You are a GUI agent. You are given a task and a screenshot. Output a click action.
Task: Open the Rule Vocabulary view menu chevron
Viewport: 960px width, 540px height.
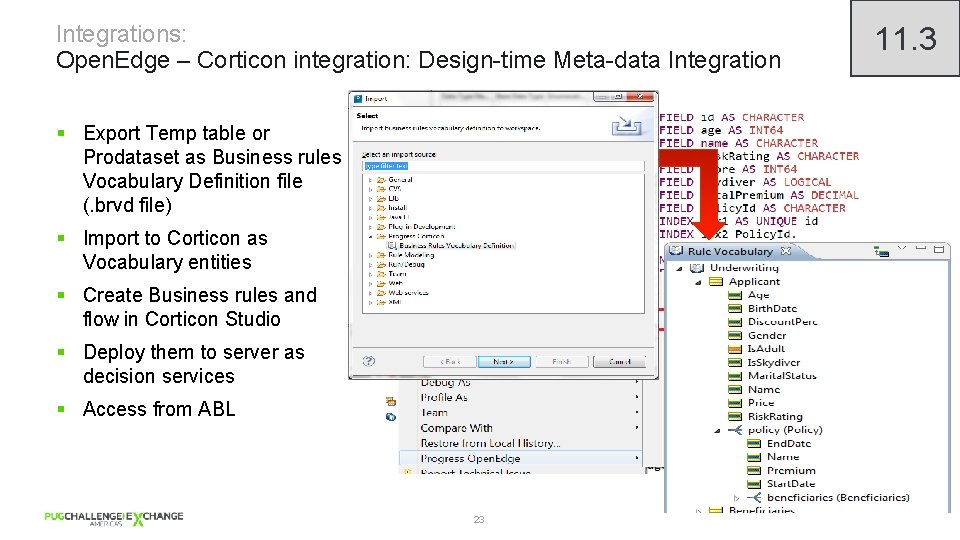[901, 248]
